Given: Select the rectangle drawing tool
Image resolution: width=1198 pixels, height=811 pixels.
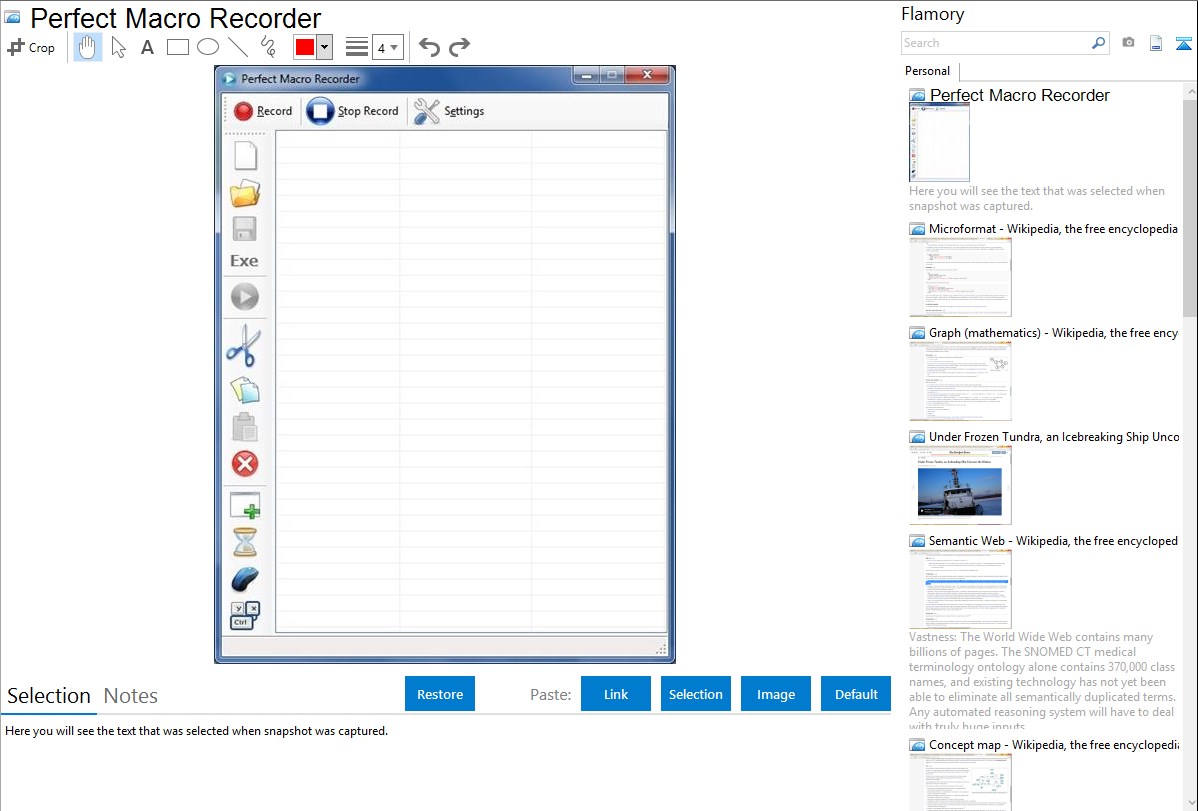Looking at the screenshot, I should (177, 47).
